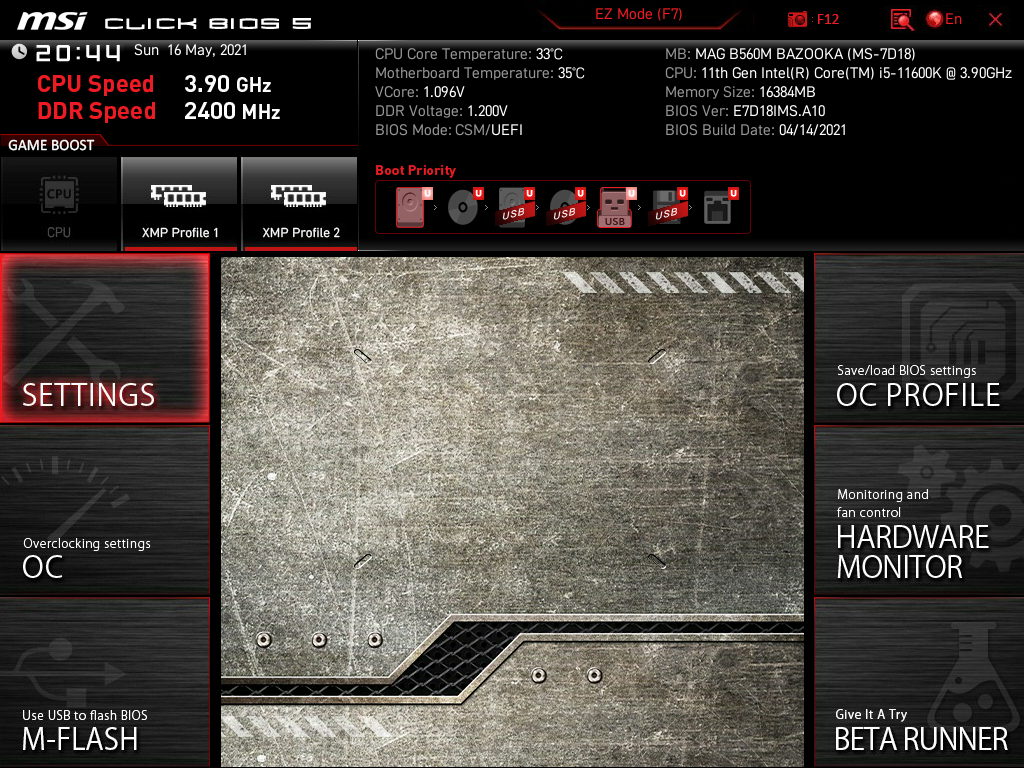Click the Memory Size 16384MB text
This screenshot has height=768, width=1024.
(x=740, y=92)
